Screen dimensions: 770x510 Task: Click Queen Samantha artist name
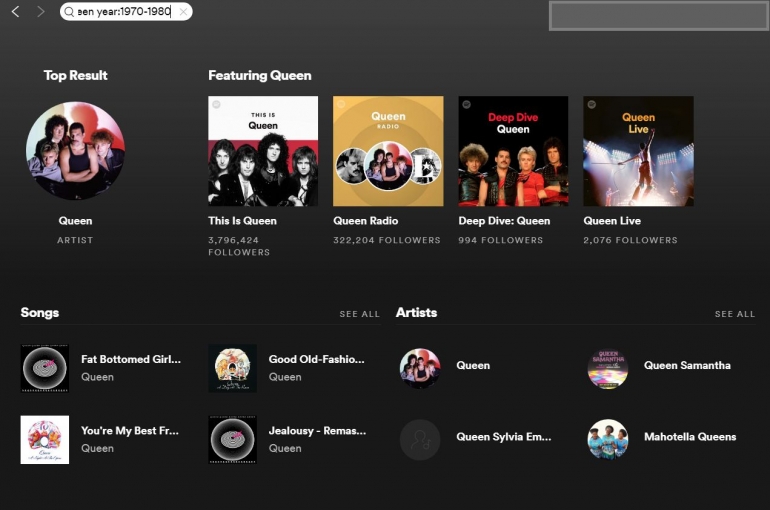[688, 366]
